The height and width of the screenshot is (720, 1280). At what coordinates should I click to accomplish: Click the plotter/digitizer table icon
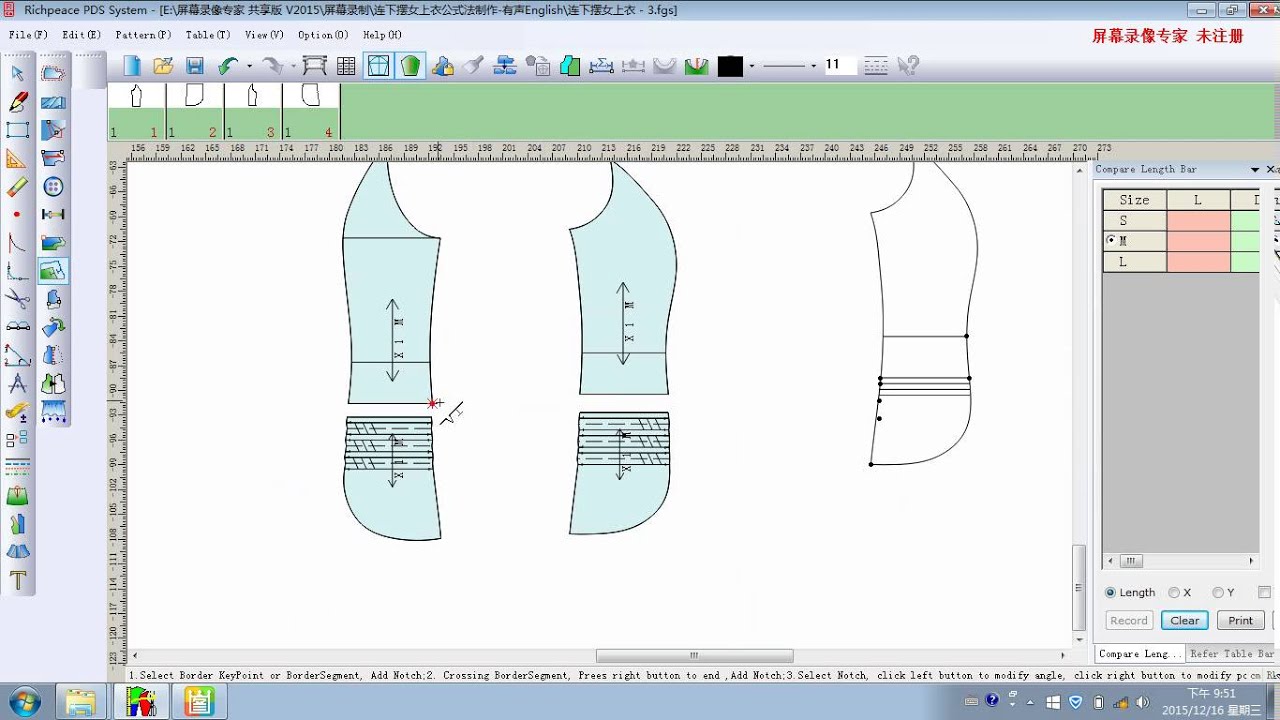315,66
